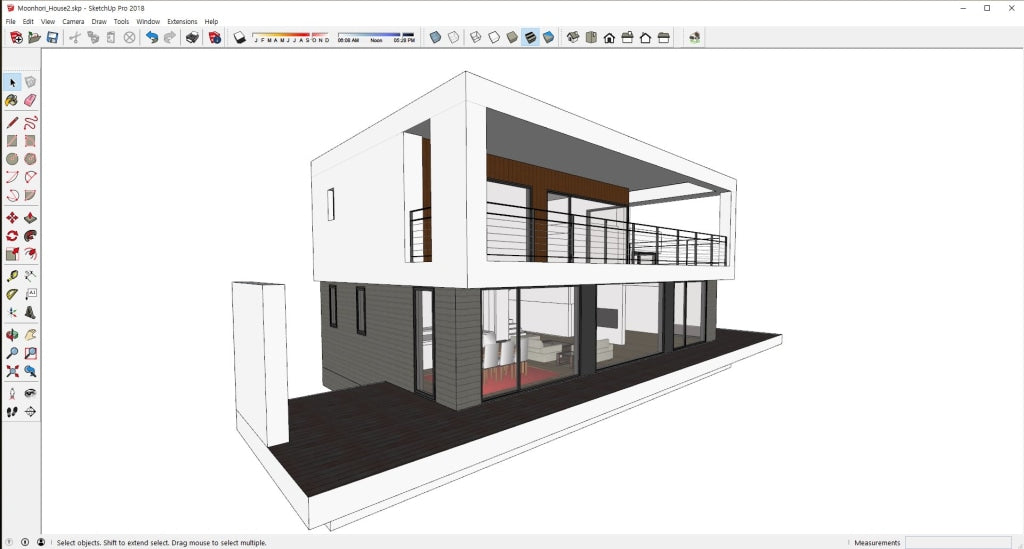
Task: Toggle X-Ray face style
Action: coord(435,38)
